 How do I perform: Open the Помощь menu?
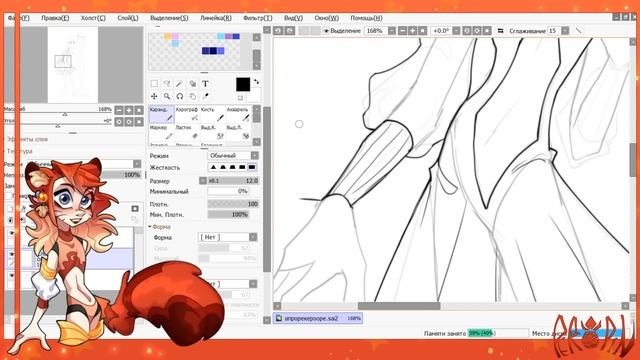[x=367, y=18]
